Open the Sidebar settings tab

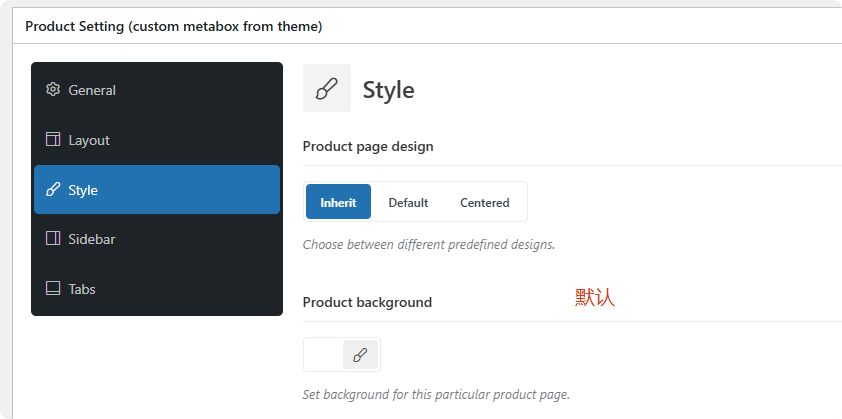[92, 239]
